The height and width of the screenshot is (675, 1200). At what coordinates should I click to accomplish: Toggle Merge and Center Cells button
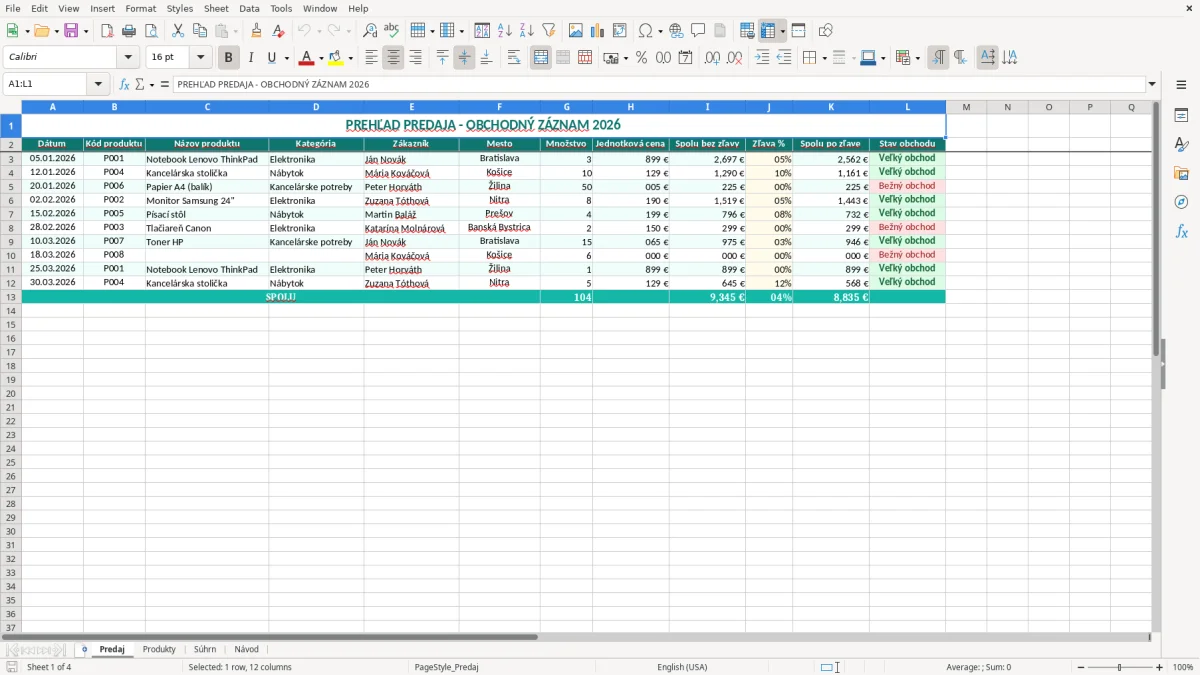tap(541, 58)
